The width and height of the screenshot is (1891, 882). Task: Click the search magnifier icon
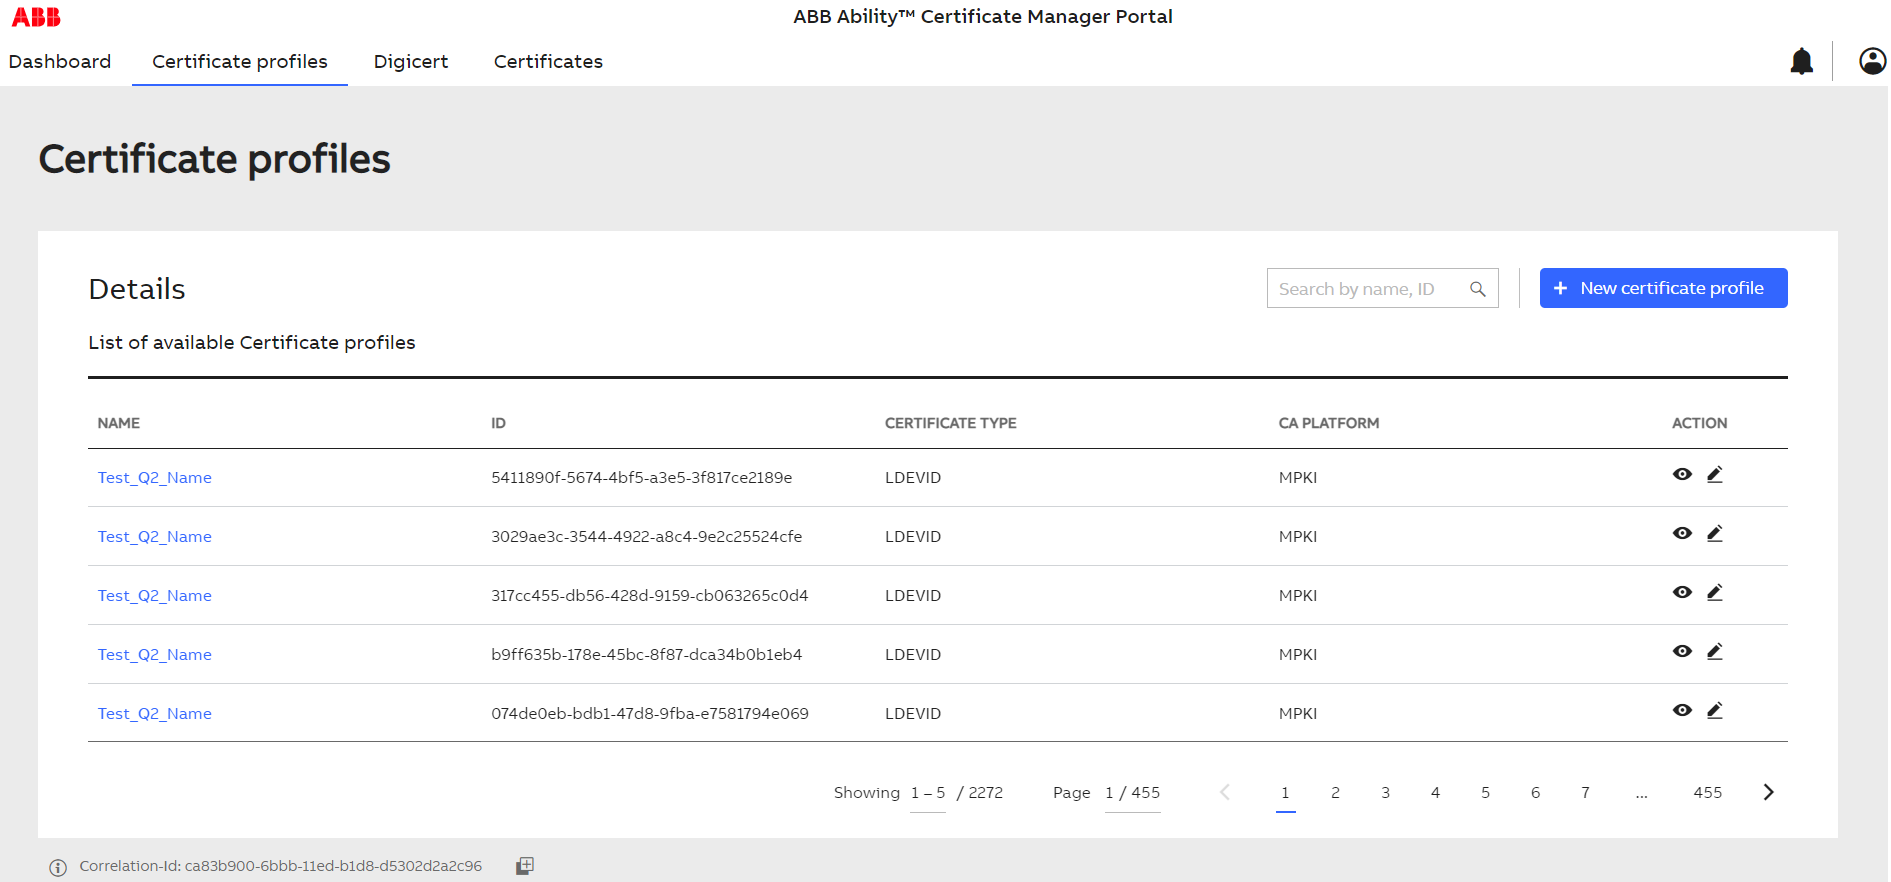1477,289
